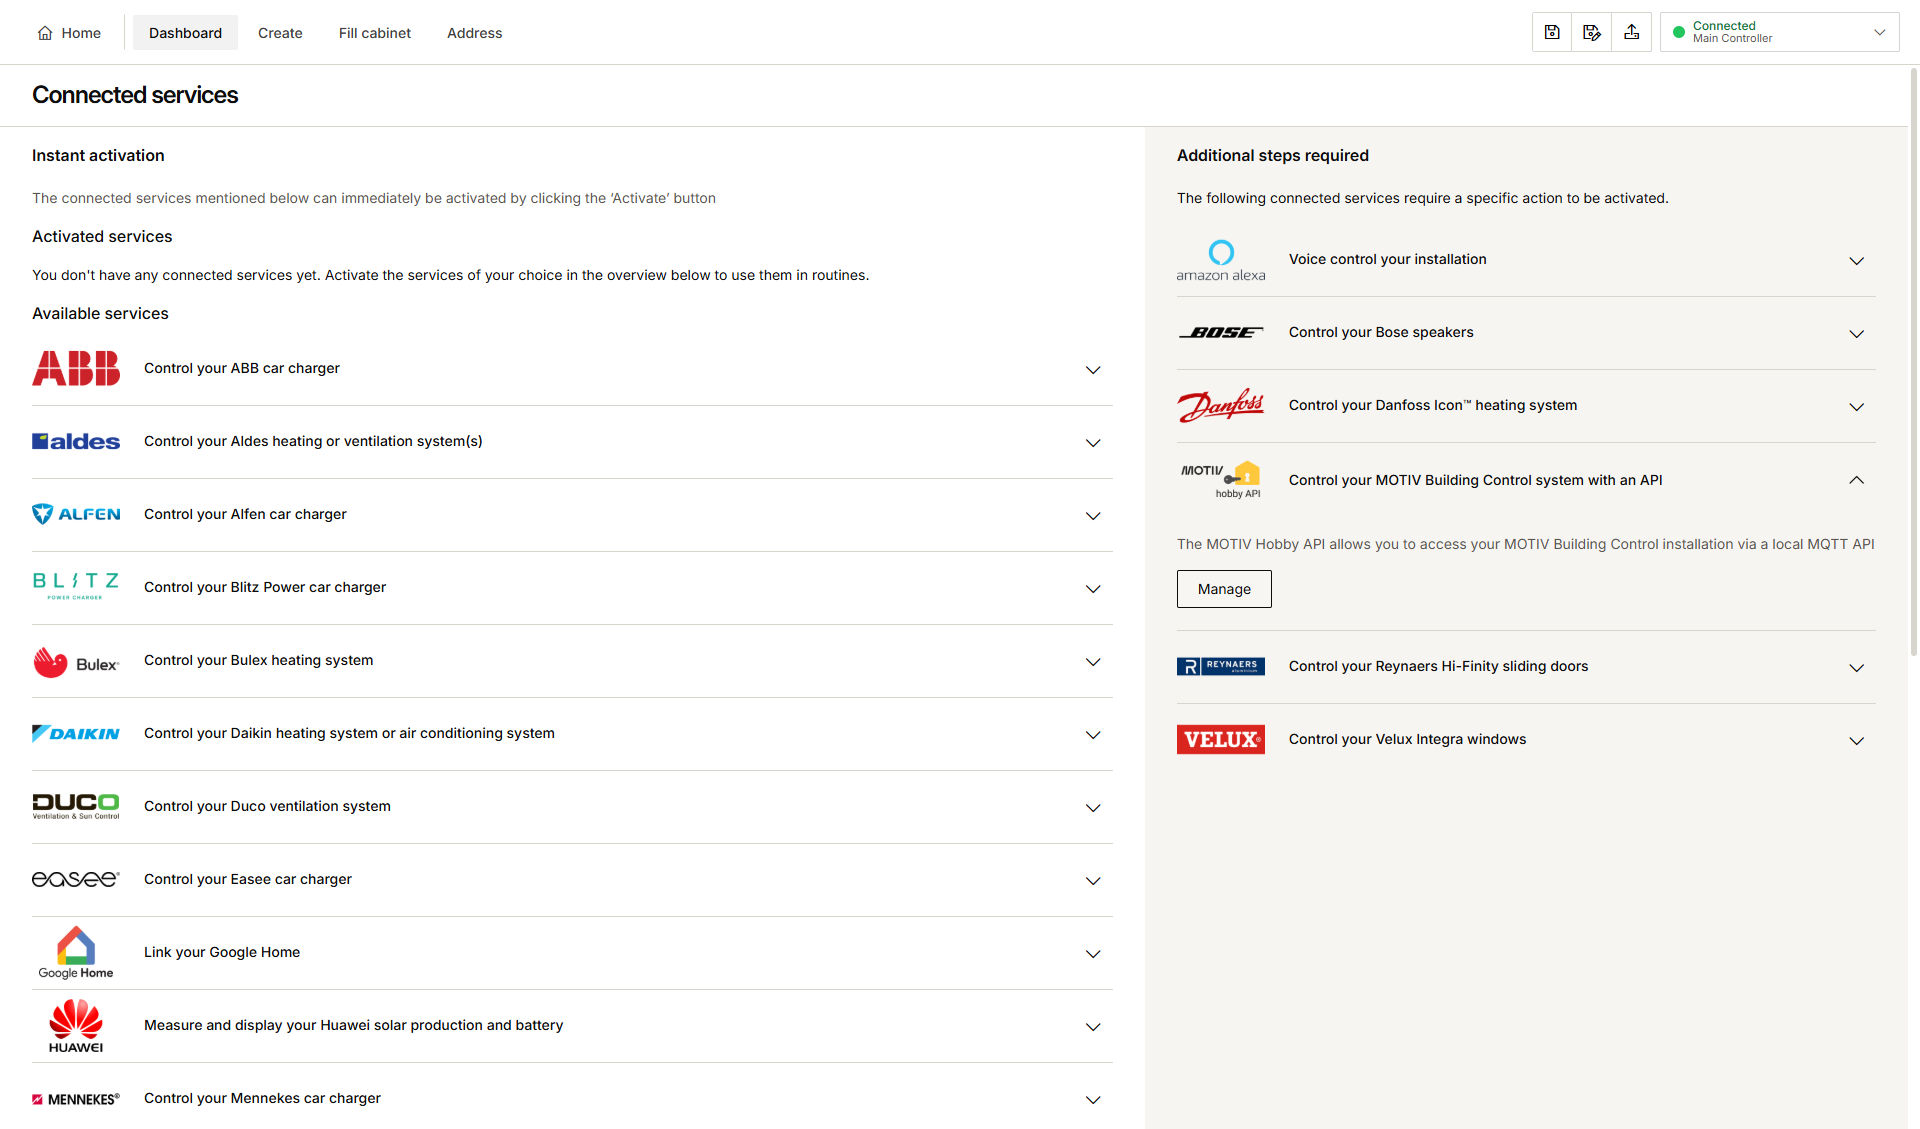The height and width of the screenshot is (1129, 1920).
Task: Click the Google Home logo
Action: (76, 952)
